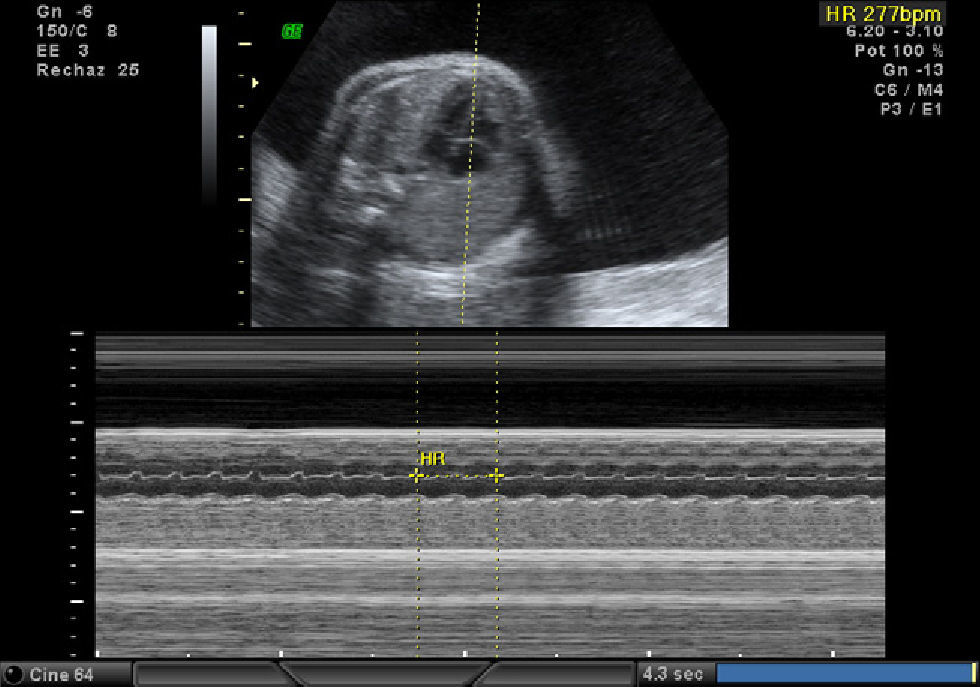The width and height of the screenshot is (980, 687).
Task: Click the HR 277bpm measurement readout
Action: click(x=882, y=14)
